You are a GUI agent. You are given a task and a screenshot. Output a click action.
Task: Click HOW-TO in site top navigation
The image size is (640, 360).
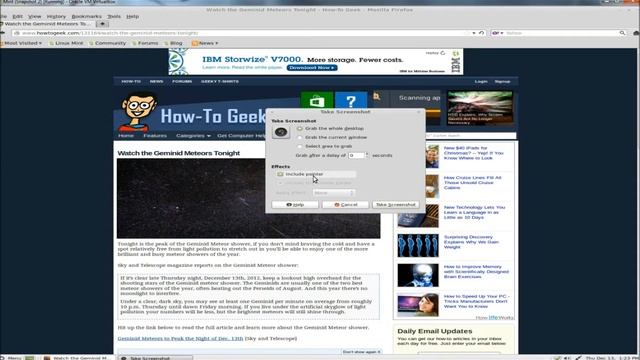131,81
